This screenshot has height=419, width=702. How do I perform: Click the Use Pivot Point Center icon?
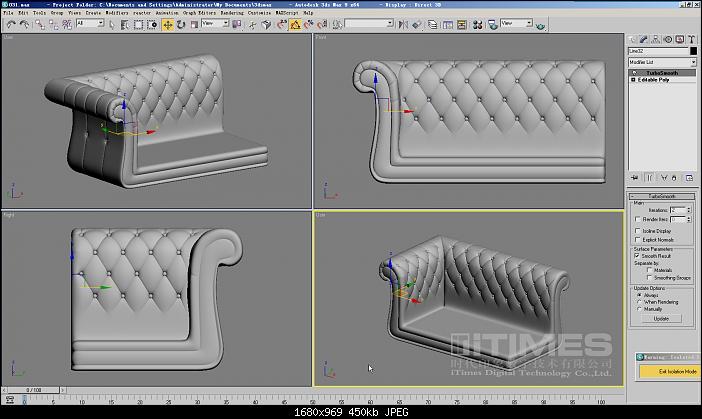236,25
